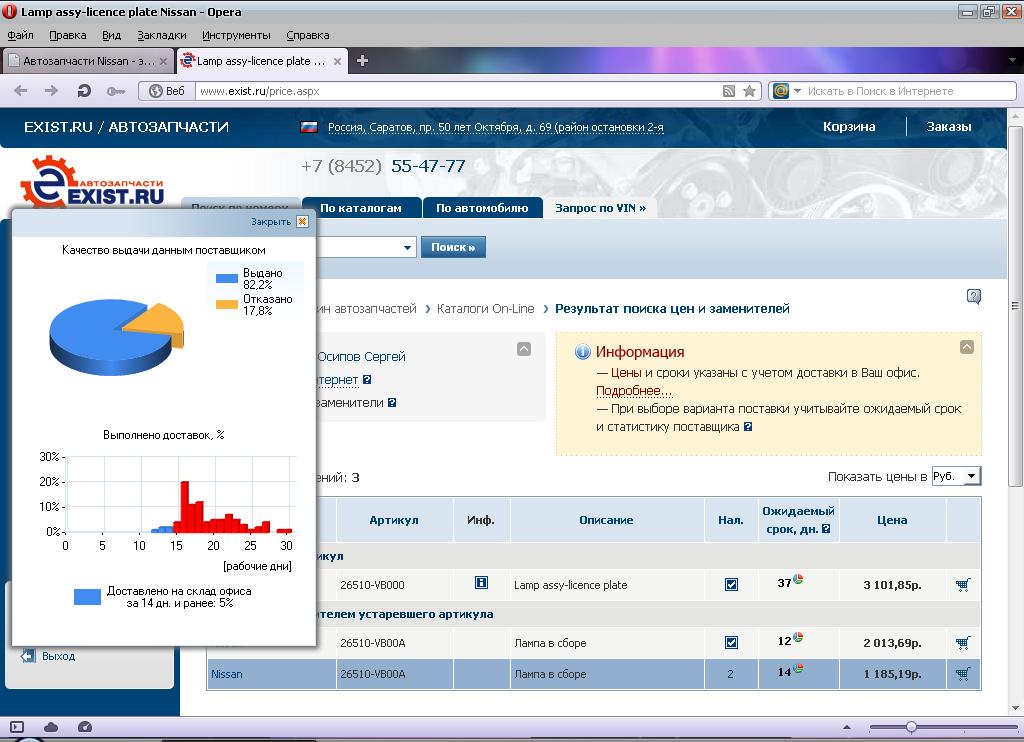Viewport: 1024px width, 742px height.
Task: Close the 'Автозапчасти Nissan' tab
Action: click(163, 61)
